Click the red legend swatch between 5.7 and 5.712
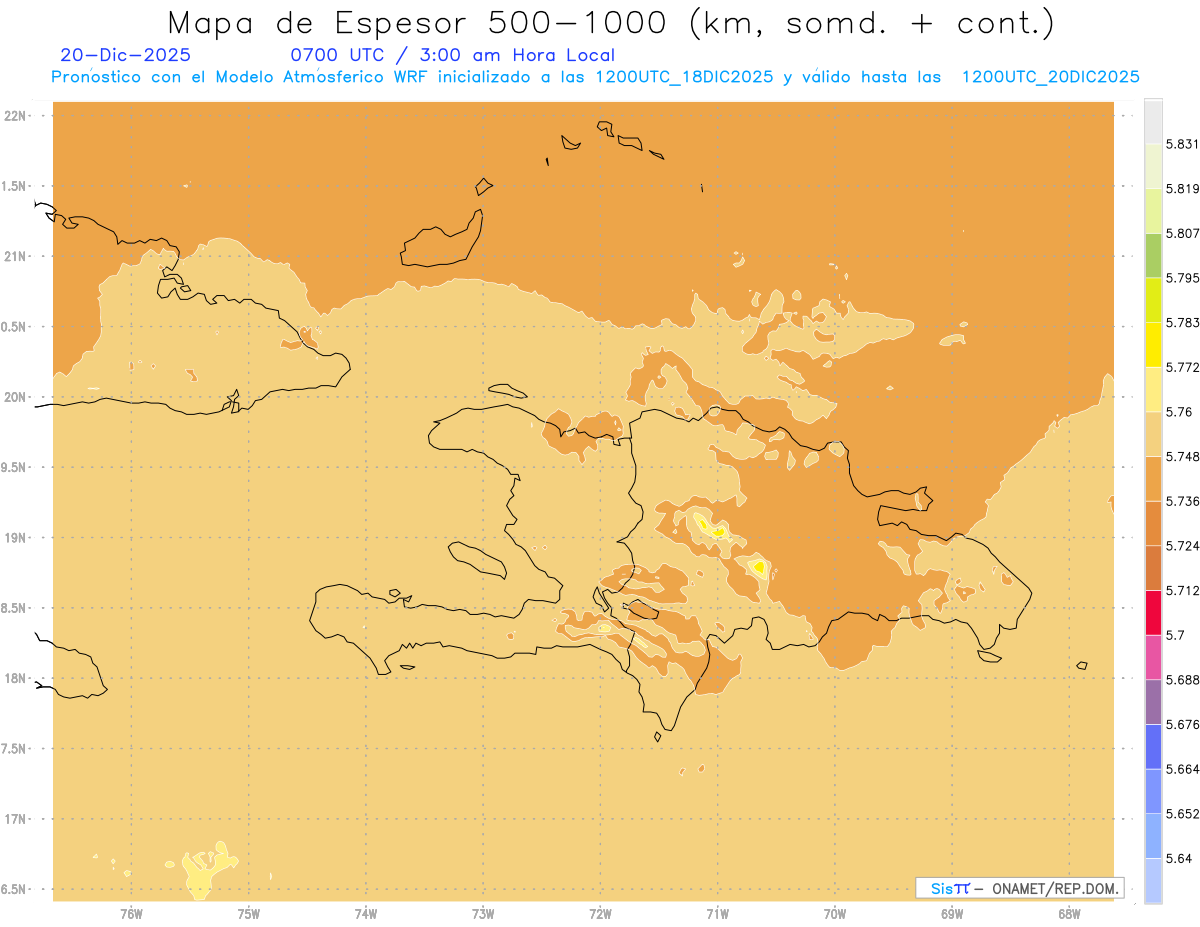The height and width of the screenshot is (927, 1200). (1153, 612)
